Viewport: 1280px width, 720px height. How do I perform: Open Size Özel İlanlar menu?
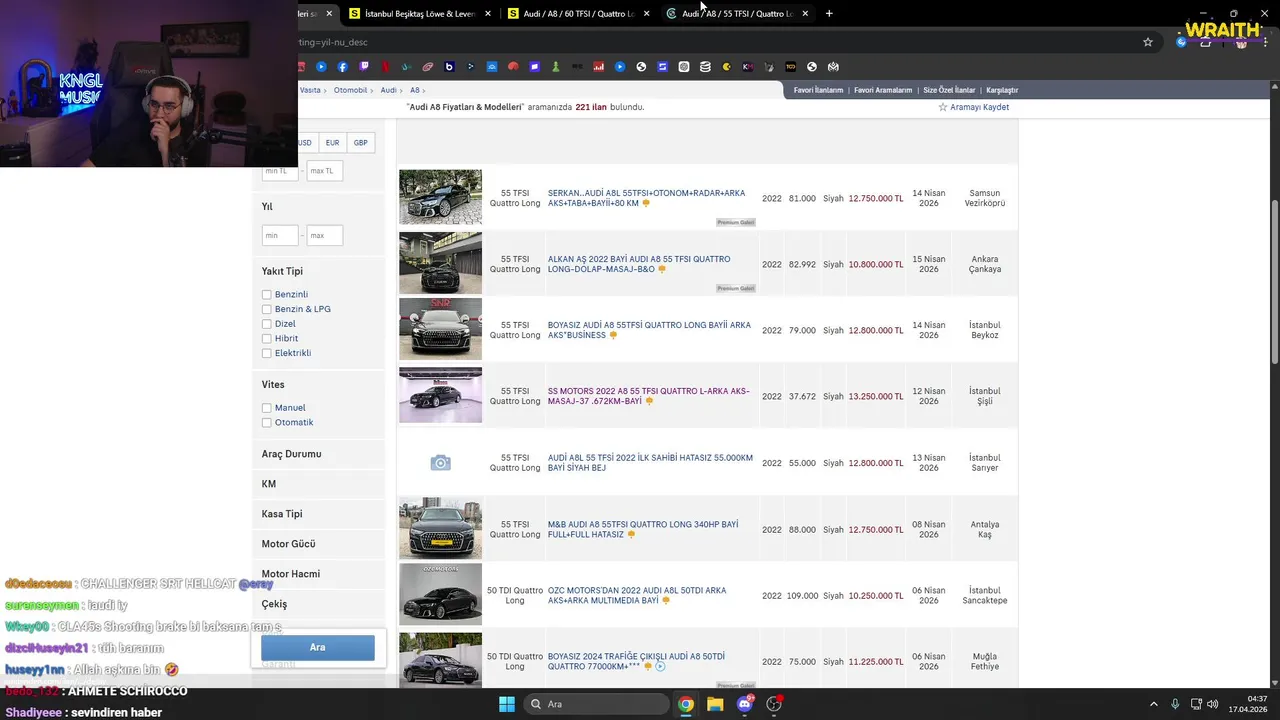coord(949,90)
